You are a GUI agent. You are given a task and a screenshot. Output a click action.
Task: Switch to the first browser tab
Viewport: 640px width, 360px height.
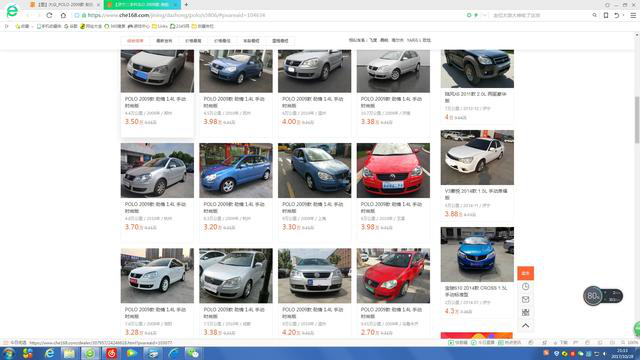[x=65, y=4]
